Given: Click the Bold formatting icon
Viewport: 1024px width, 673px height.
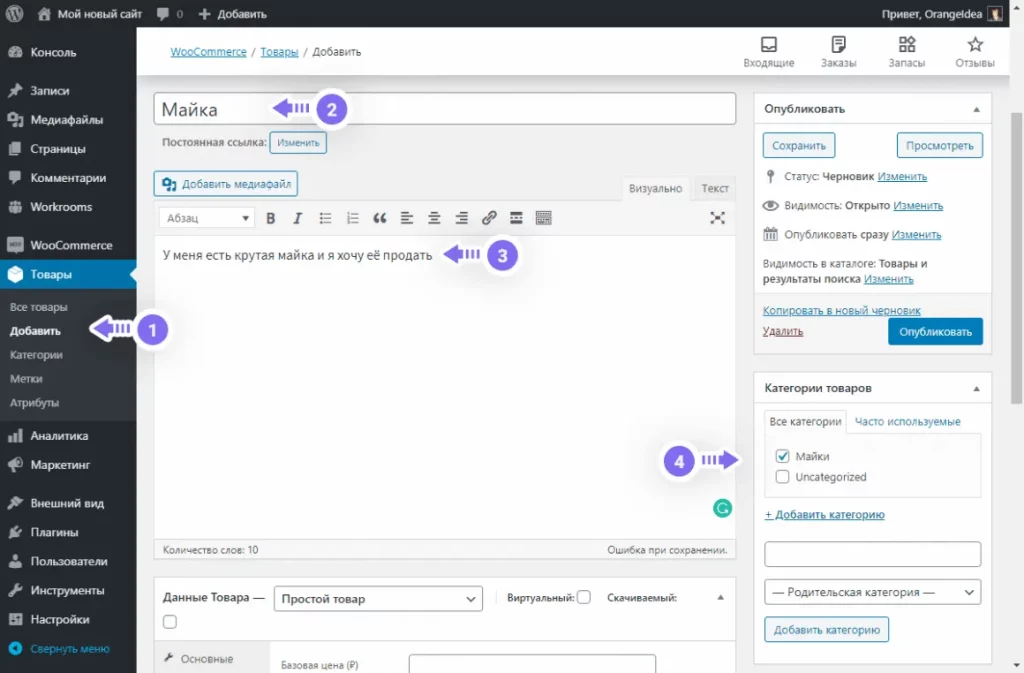Looking at the screenshot, I should pos(270,218).
